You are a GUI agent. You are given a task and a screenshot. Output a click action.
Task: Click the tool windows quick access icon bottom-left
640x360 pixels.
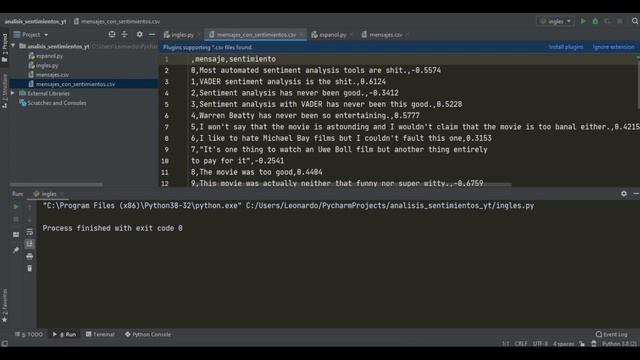pos(4,344)
